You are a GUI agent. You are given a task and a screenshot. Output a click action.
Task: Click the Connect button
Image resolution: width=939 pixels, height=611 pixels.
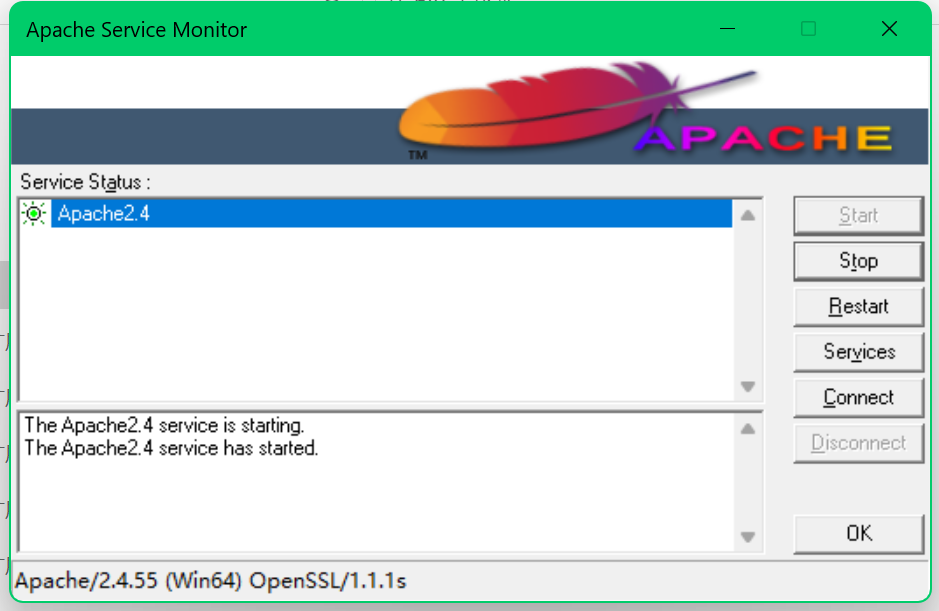point(858,398)
